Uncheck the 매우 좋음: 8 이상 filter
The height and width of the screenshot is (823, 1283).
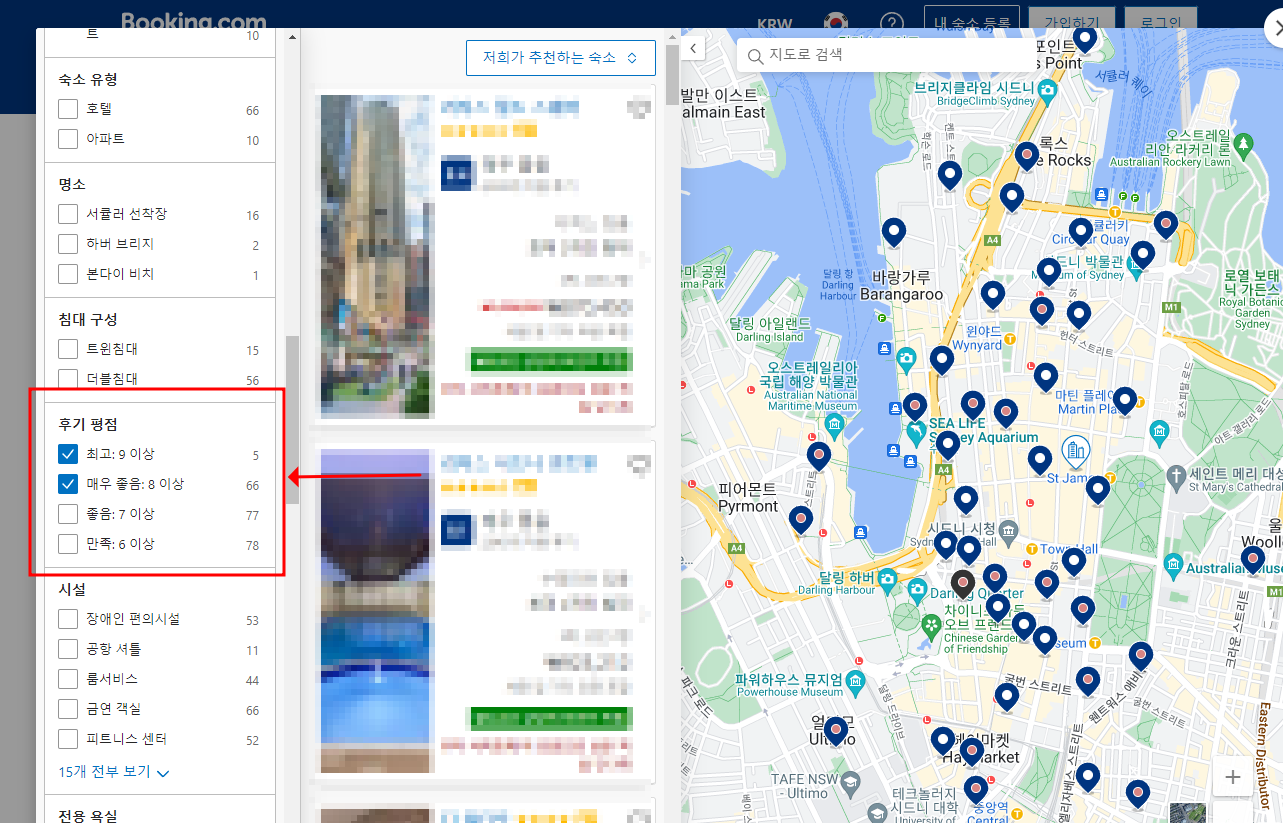(x=68, y=484)
